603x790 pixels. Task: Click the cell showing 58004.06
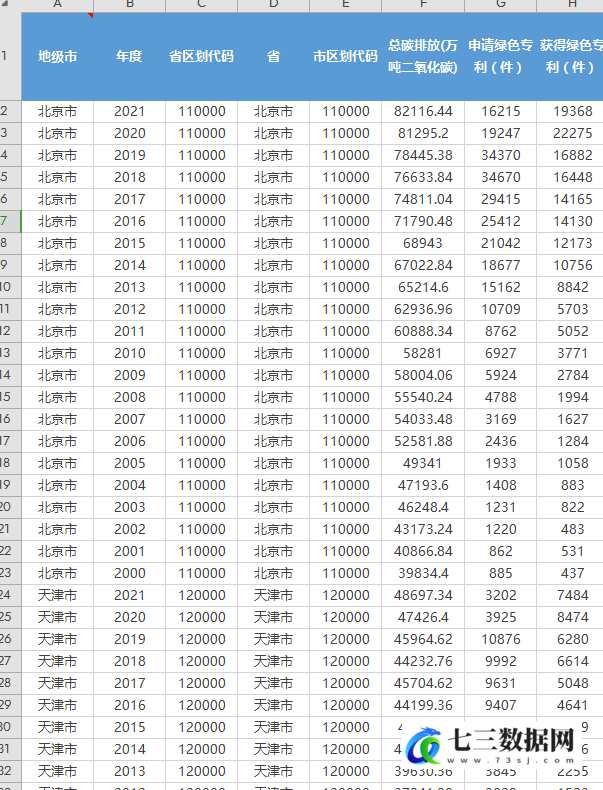click(423, 375)
